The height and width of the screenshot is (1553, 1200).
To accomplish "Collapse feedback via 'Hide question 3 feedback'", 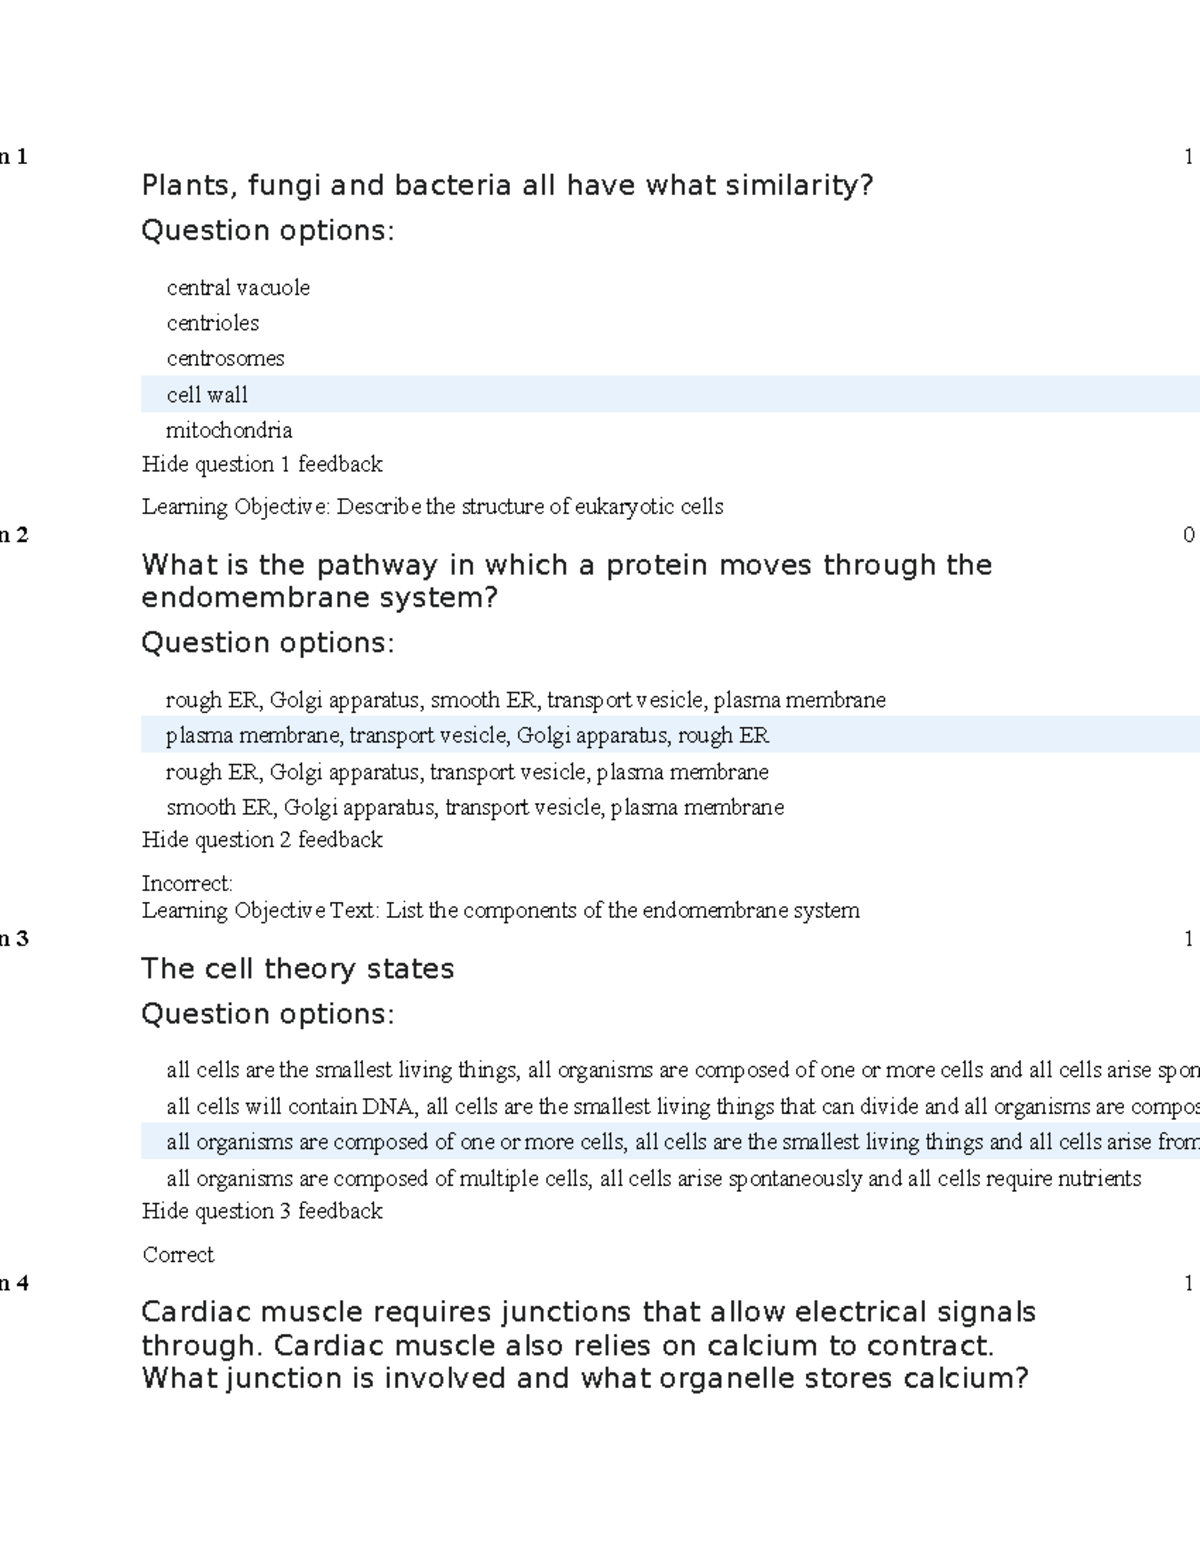I will [x=262, y=1211].
